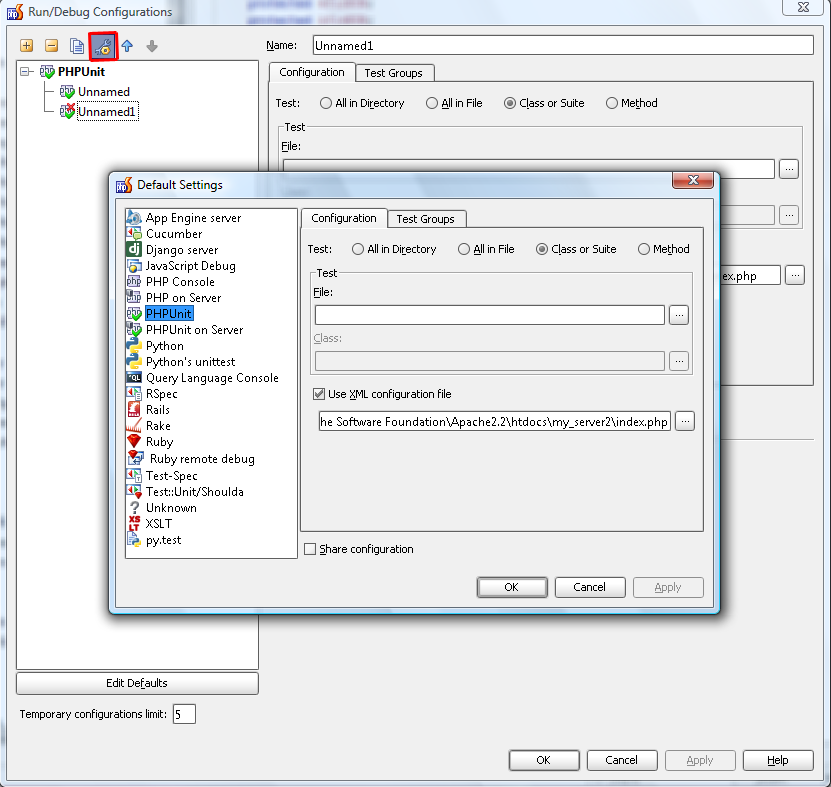Select Test-Spec icon
Image resolution: width=831 pixels, height=787 pixels.
click(x=134, y=475)
